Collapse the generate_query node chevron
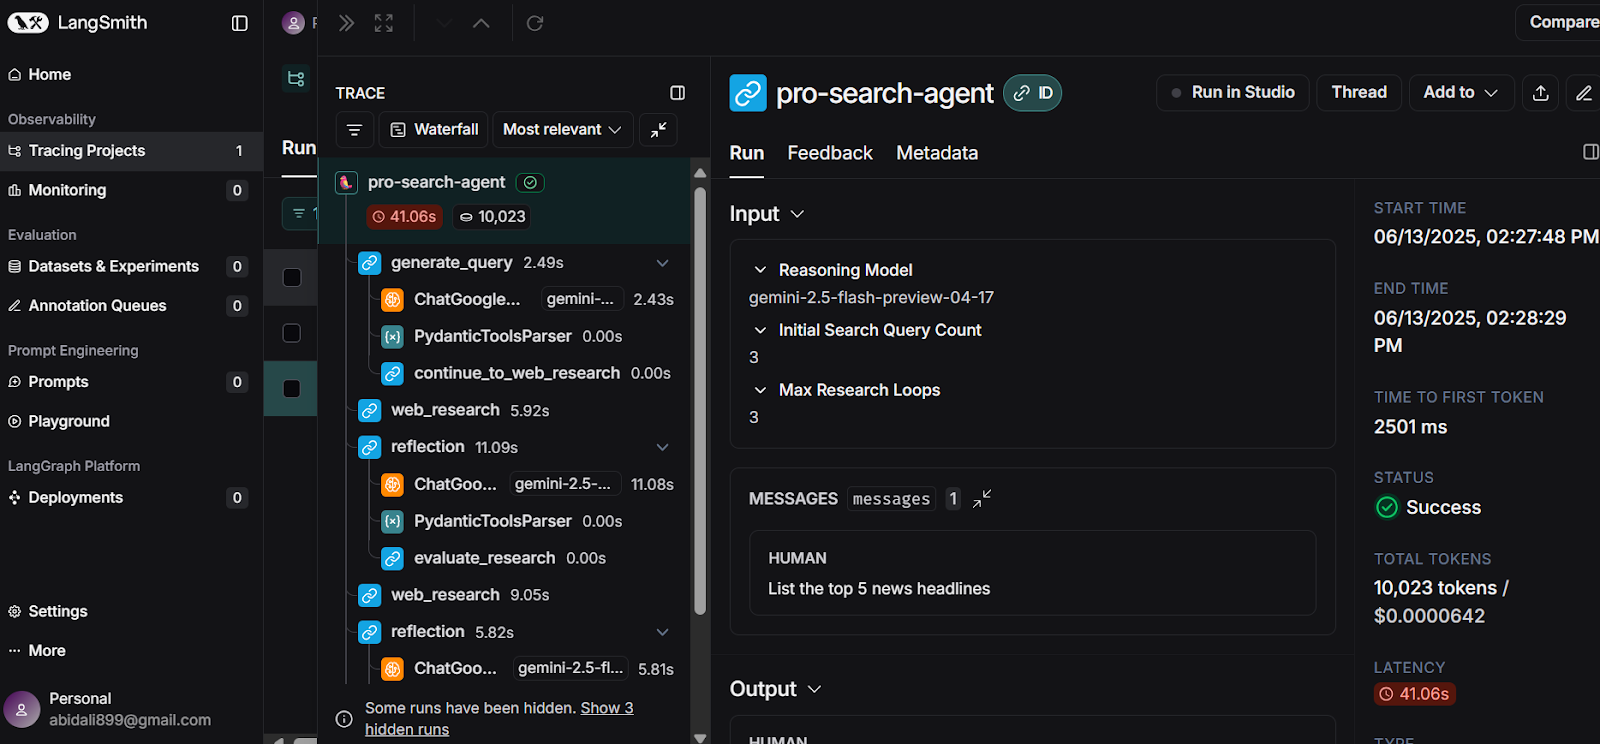Viewport: 1600px width, 744px height. [x=662, y=263]
